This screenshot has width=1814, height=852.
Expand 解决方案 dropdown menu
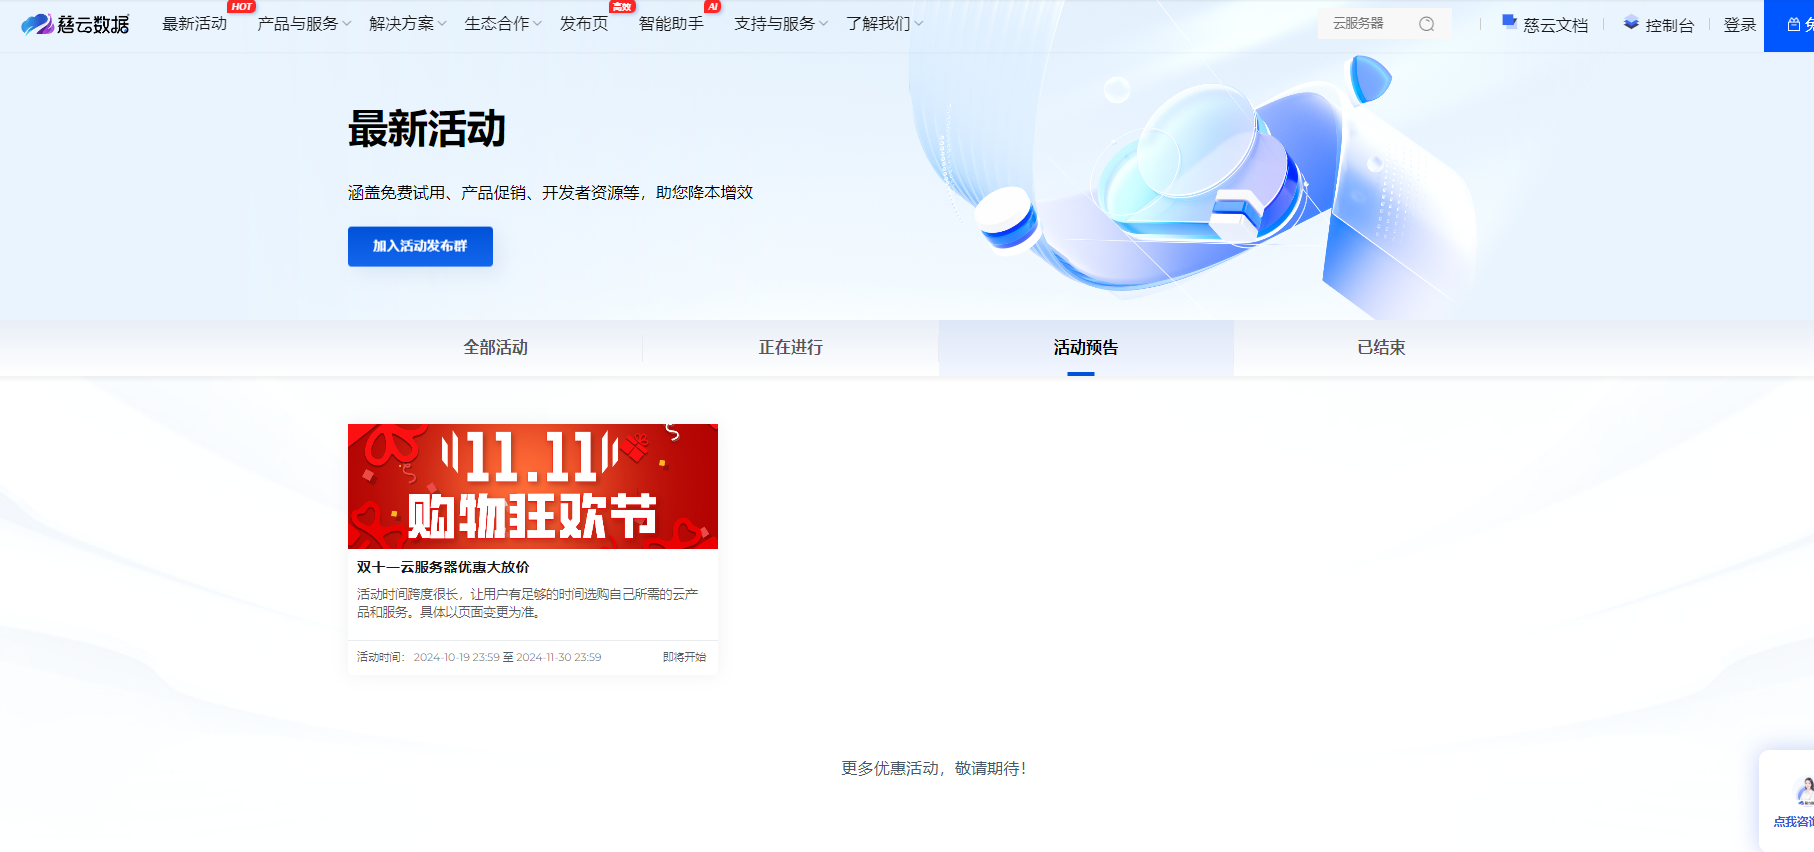click(407, 24)
